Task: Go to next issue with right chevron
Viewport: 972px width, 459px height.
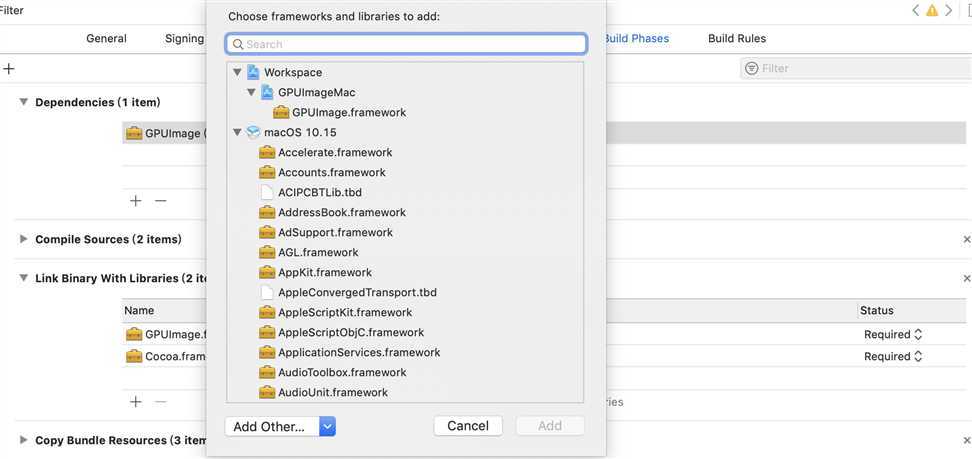Action: pyautogui.click(x=948, y=11)
